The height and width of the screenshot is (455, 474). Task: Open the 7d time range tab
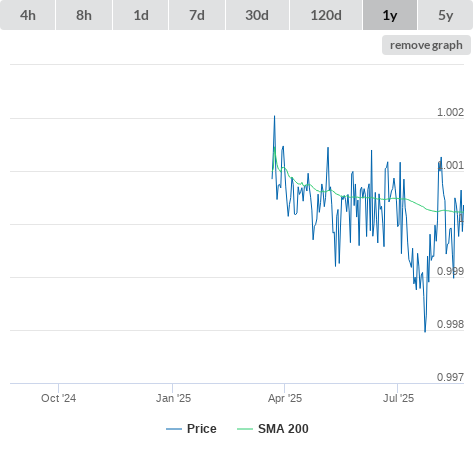[197, 15]
